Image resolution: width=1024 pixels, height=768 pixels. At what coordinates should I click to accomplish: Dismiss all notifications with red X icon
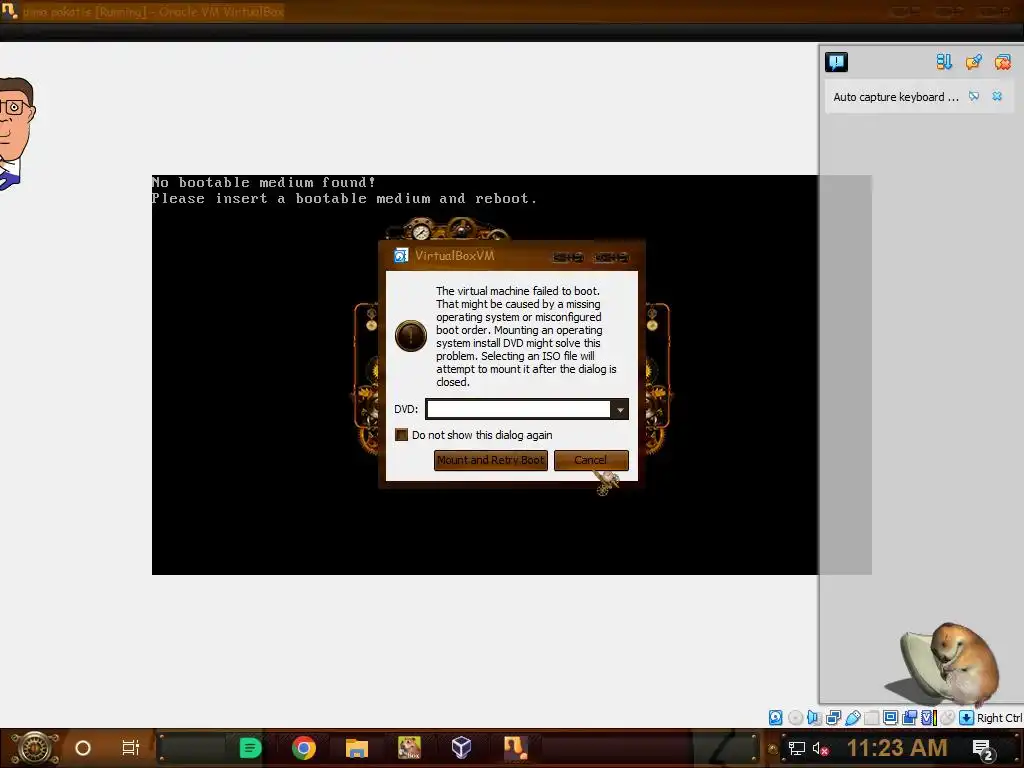pyautogui.click(x=1002, y=62)
